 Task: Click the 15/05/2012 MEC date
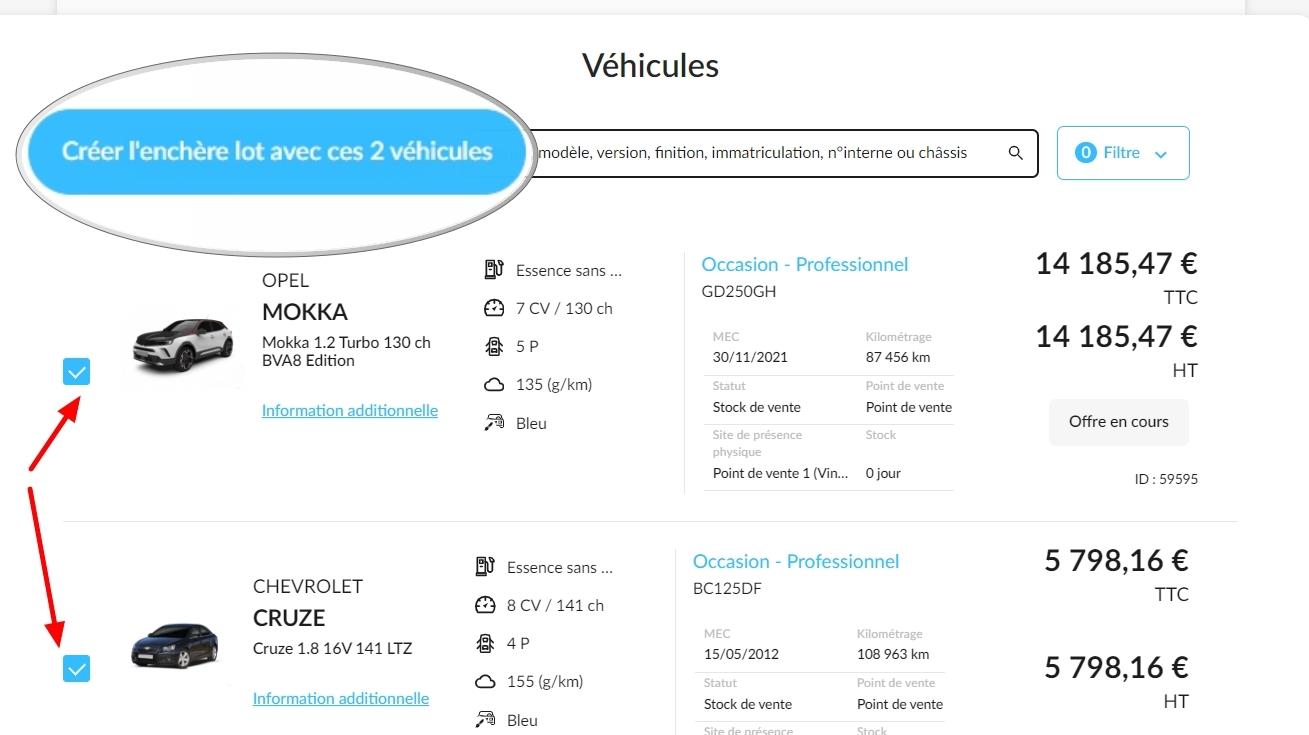[x=741, y=654]
